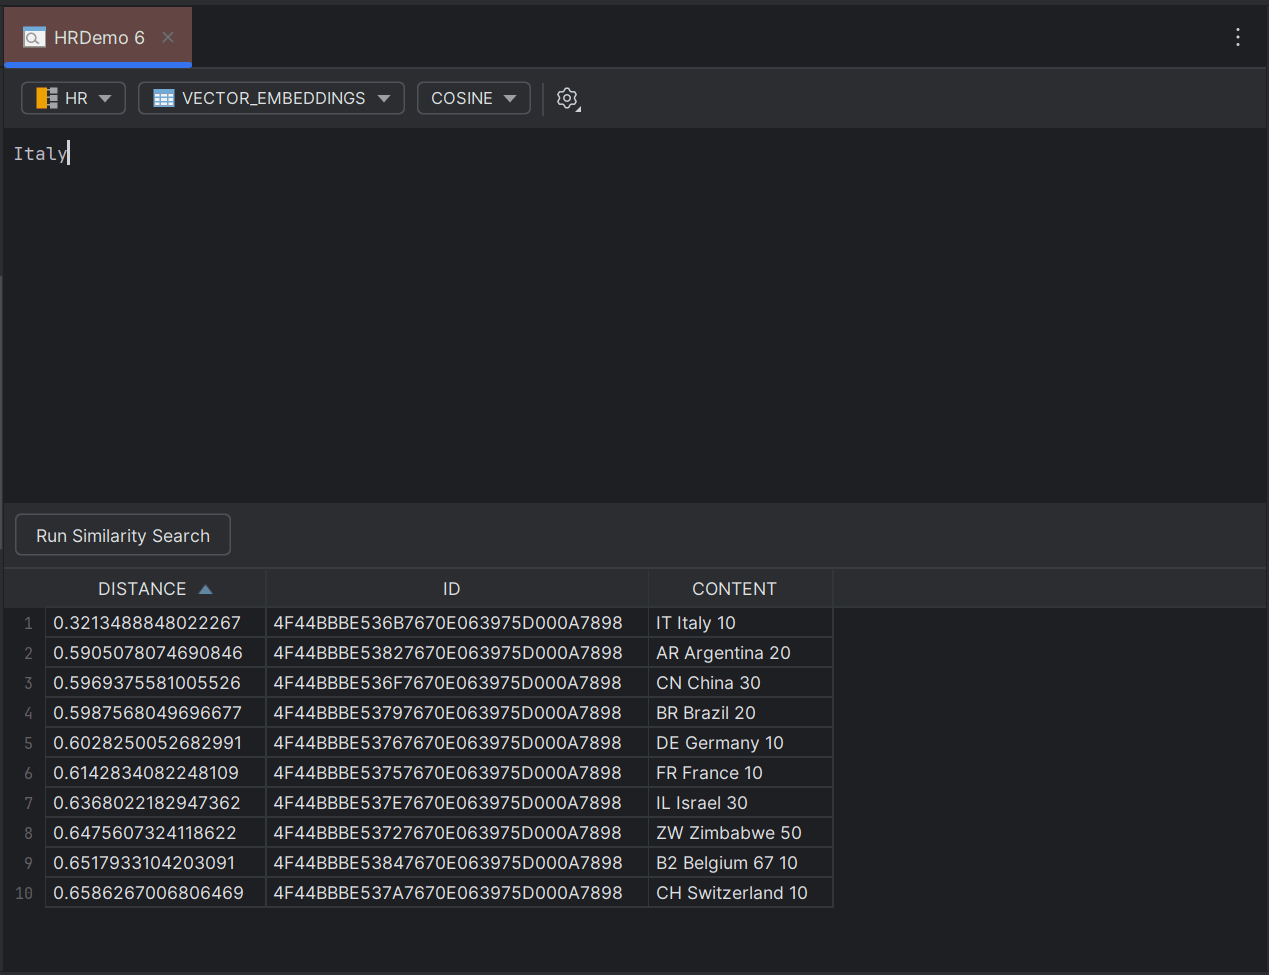Select the IT Italy 10 content cell
This screenshot has height=975, width=1269.
740,623
